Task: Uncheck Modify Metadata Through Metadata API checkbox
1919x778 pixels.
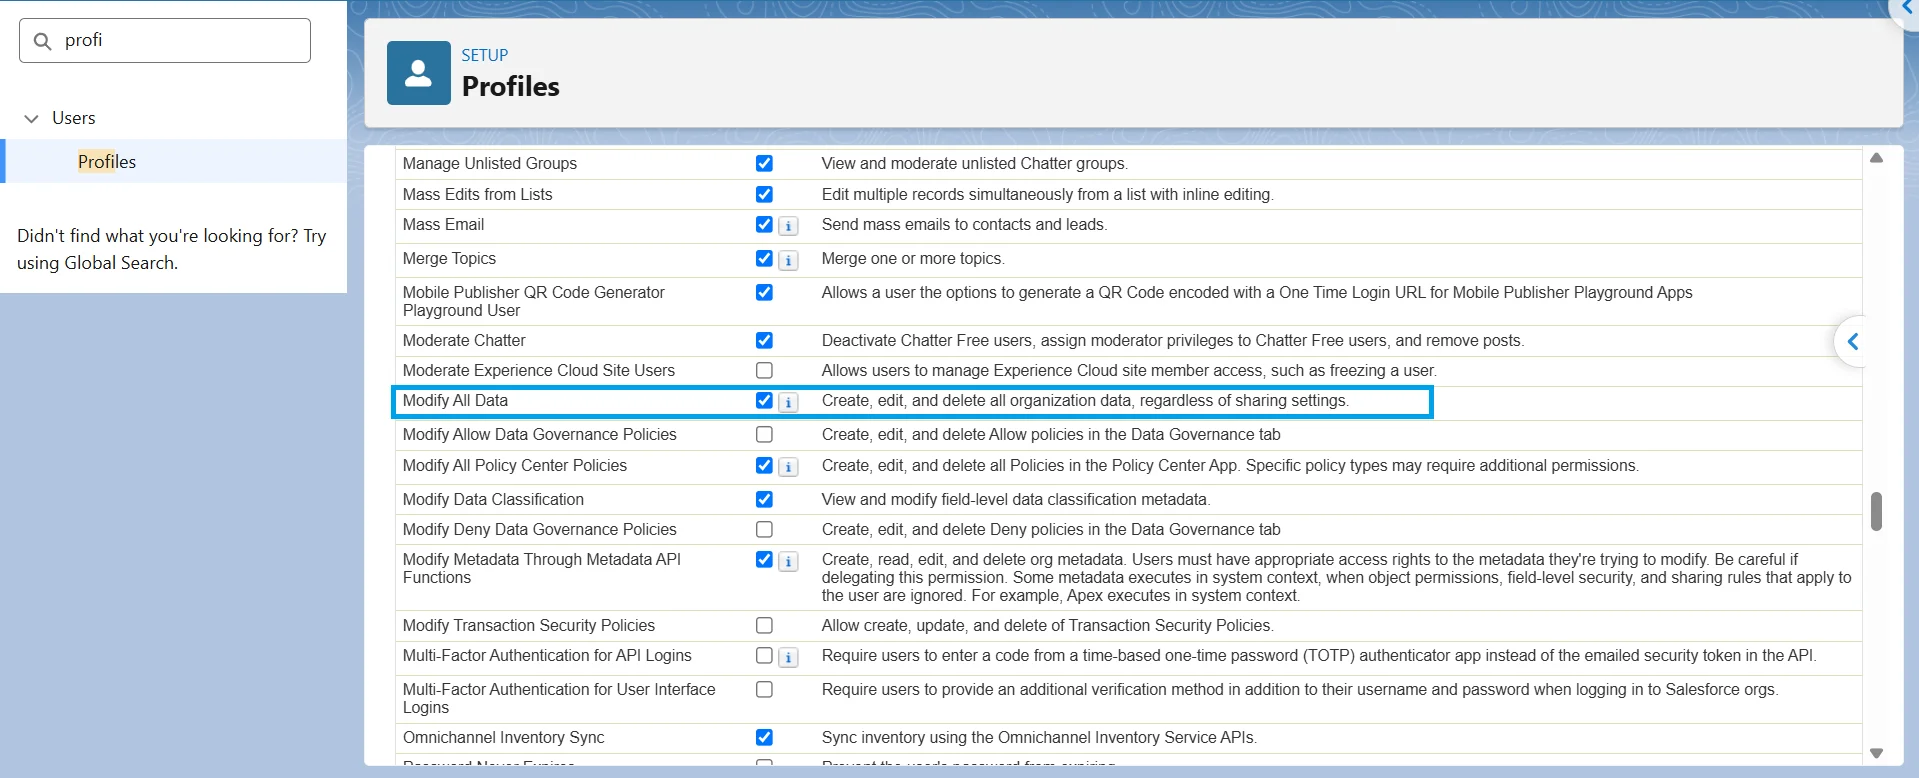Action: [x=764, y=559]
